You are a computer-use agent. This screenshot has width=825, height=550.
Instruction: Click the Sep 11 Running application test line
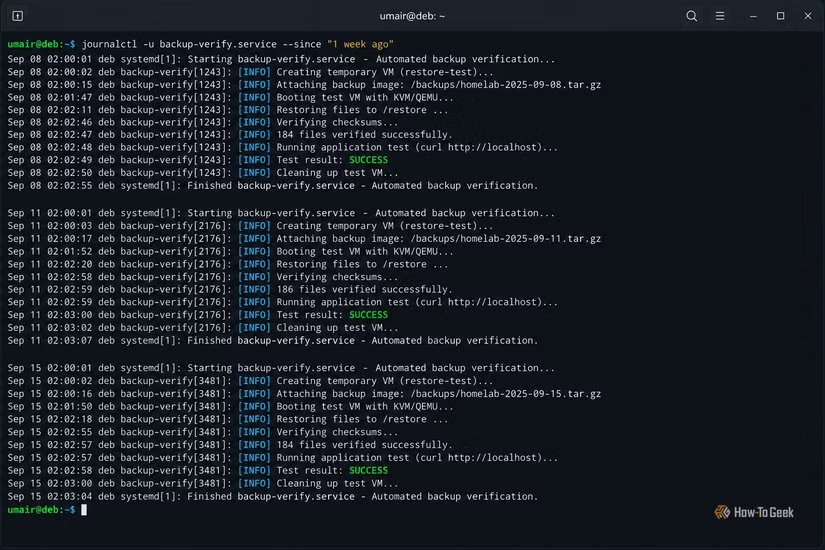tap(283, 302)
